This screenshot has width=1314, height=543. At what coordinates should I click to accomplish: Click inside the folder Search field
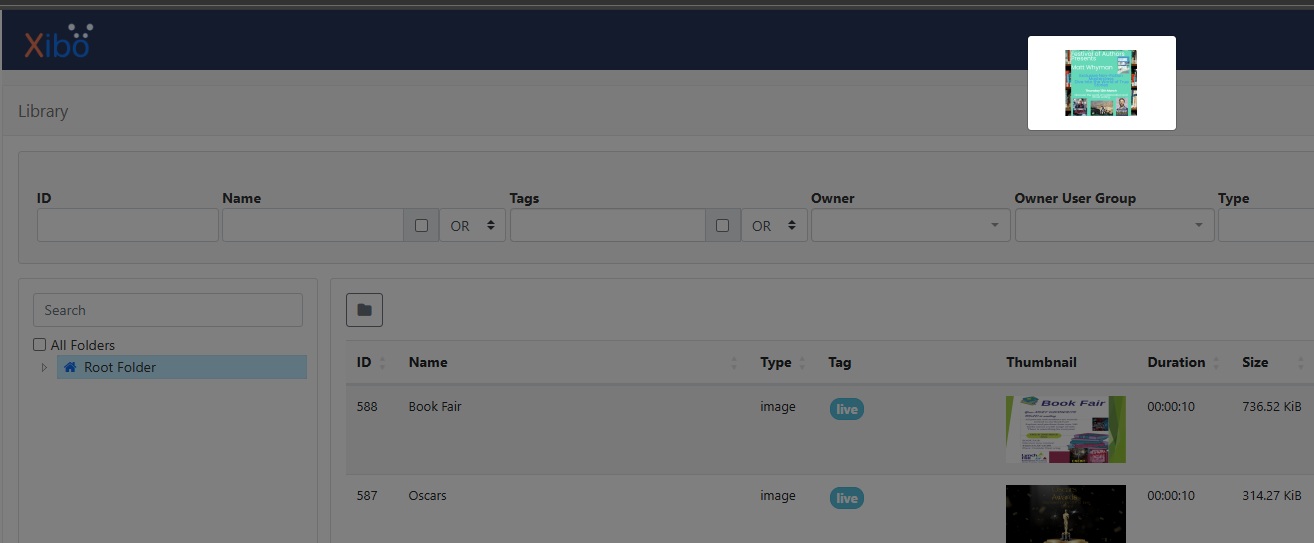coord(168,310)
